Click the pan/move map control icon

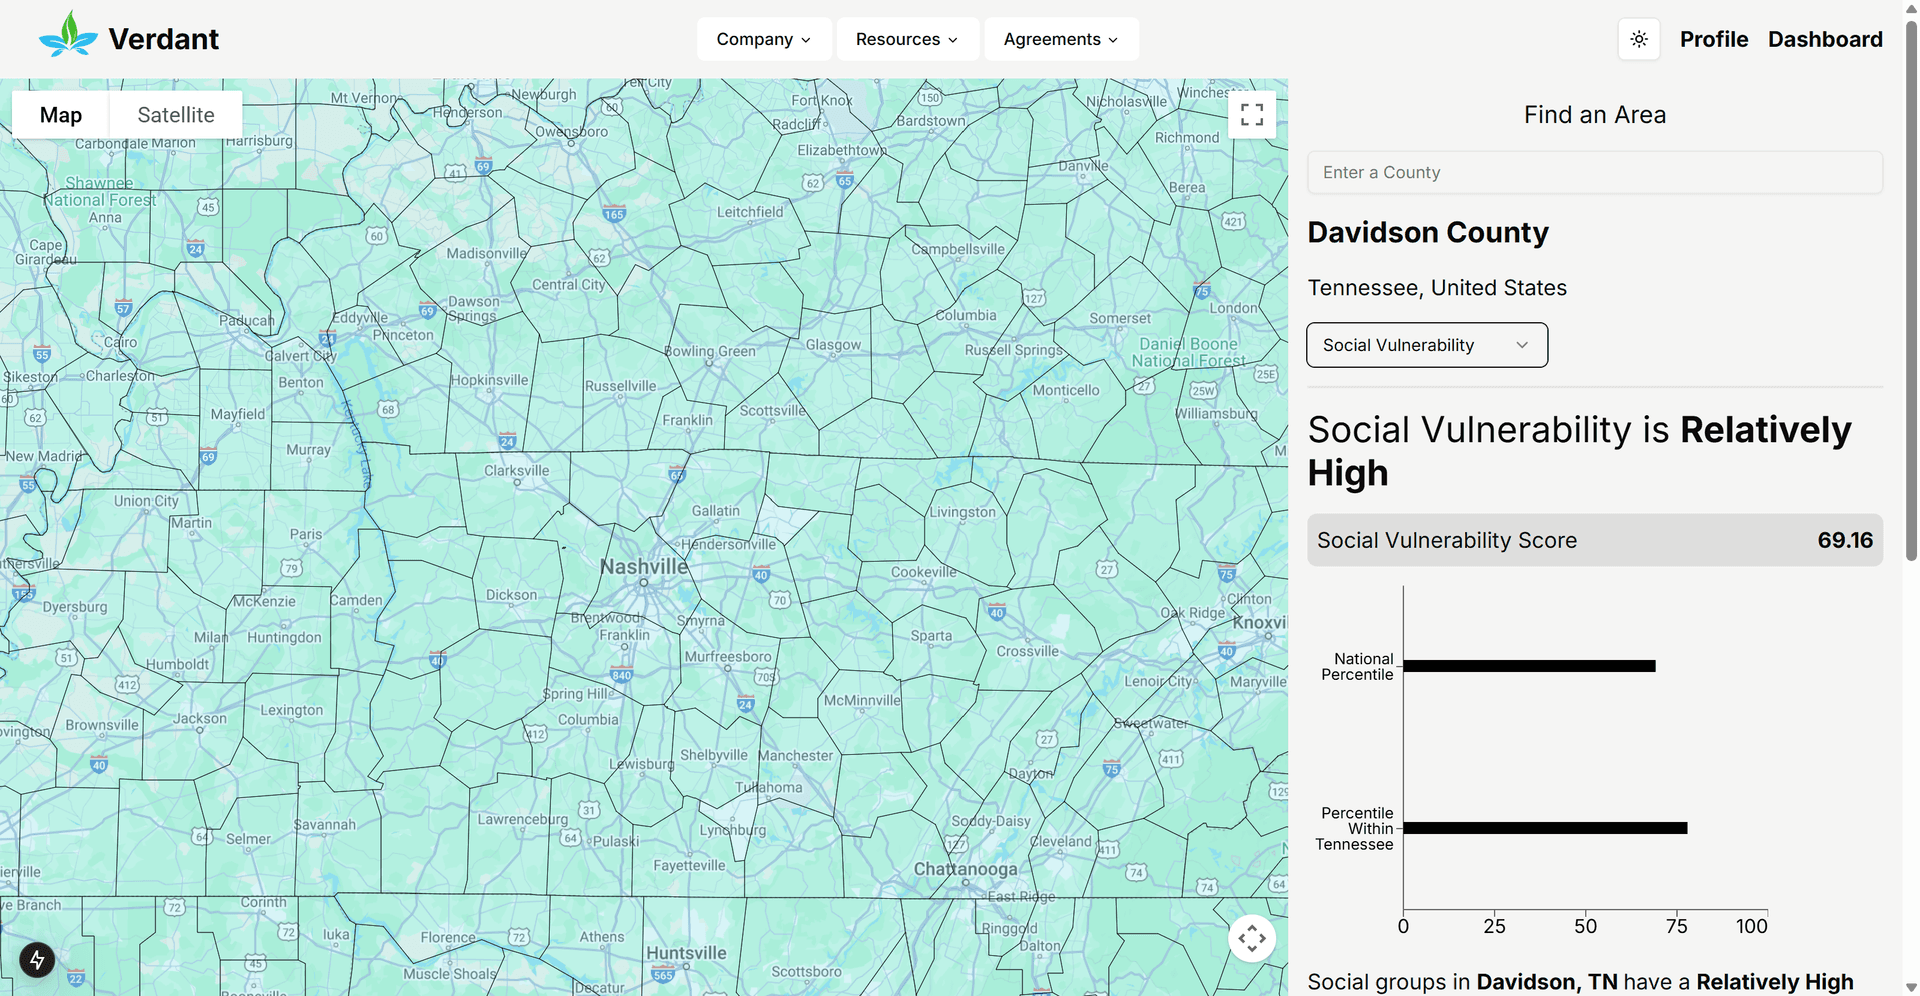click(1252, 938)
